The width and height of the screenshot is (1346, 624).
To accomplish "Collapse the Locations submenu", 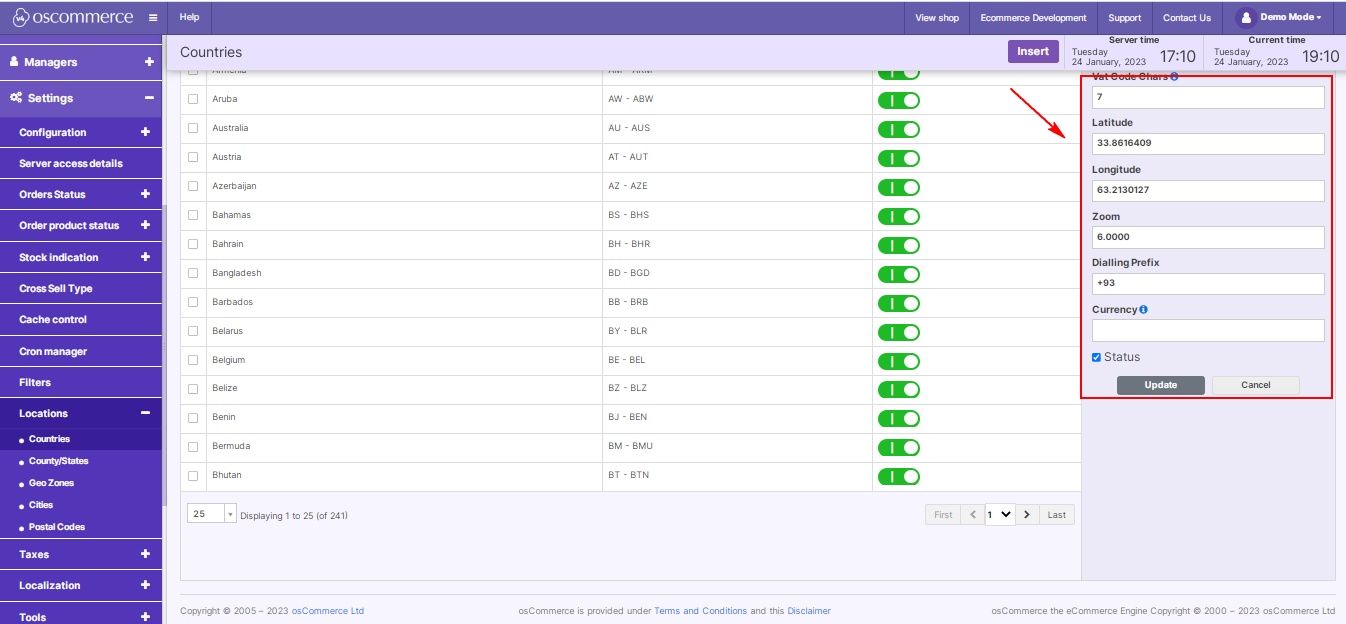I will click(x=145, y=413).
